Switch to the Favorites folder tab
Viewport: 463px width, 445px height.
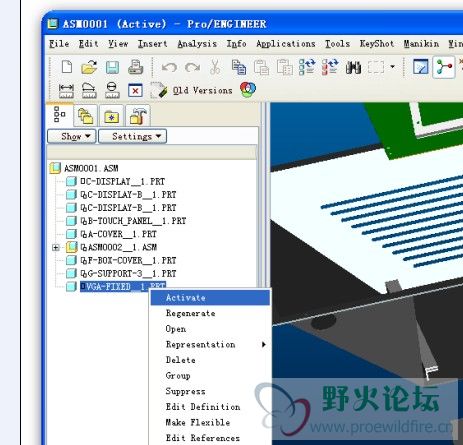pos(111,116)
